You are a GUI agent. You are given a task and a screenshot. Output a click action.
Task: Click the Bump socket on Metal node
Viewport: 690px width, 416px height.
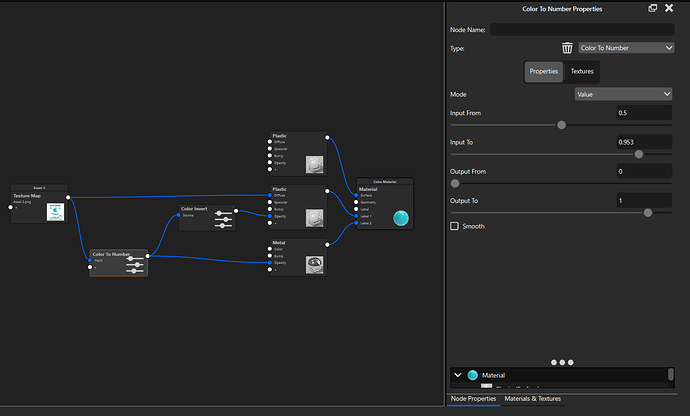pyautogui.click(x=270, y=256)
